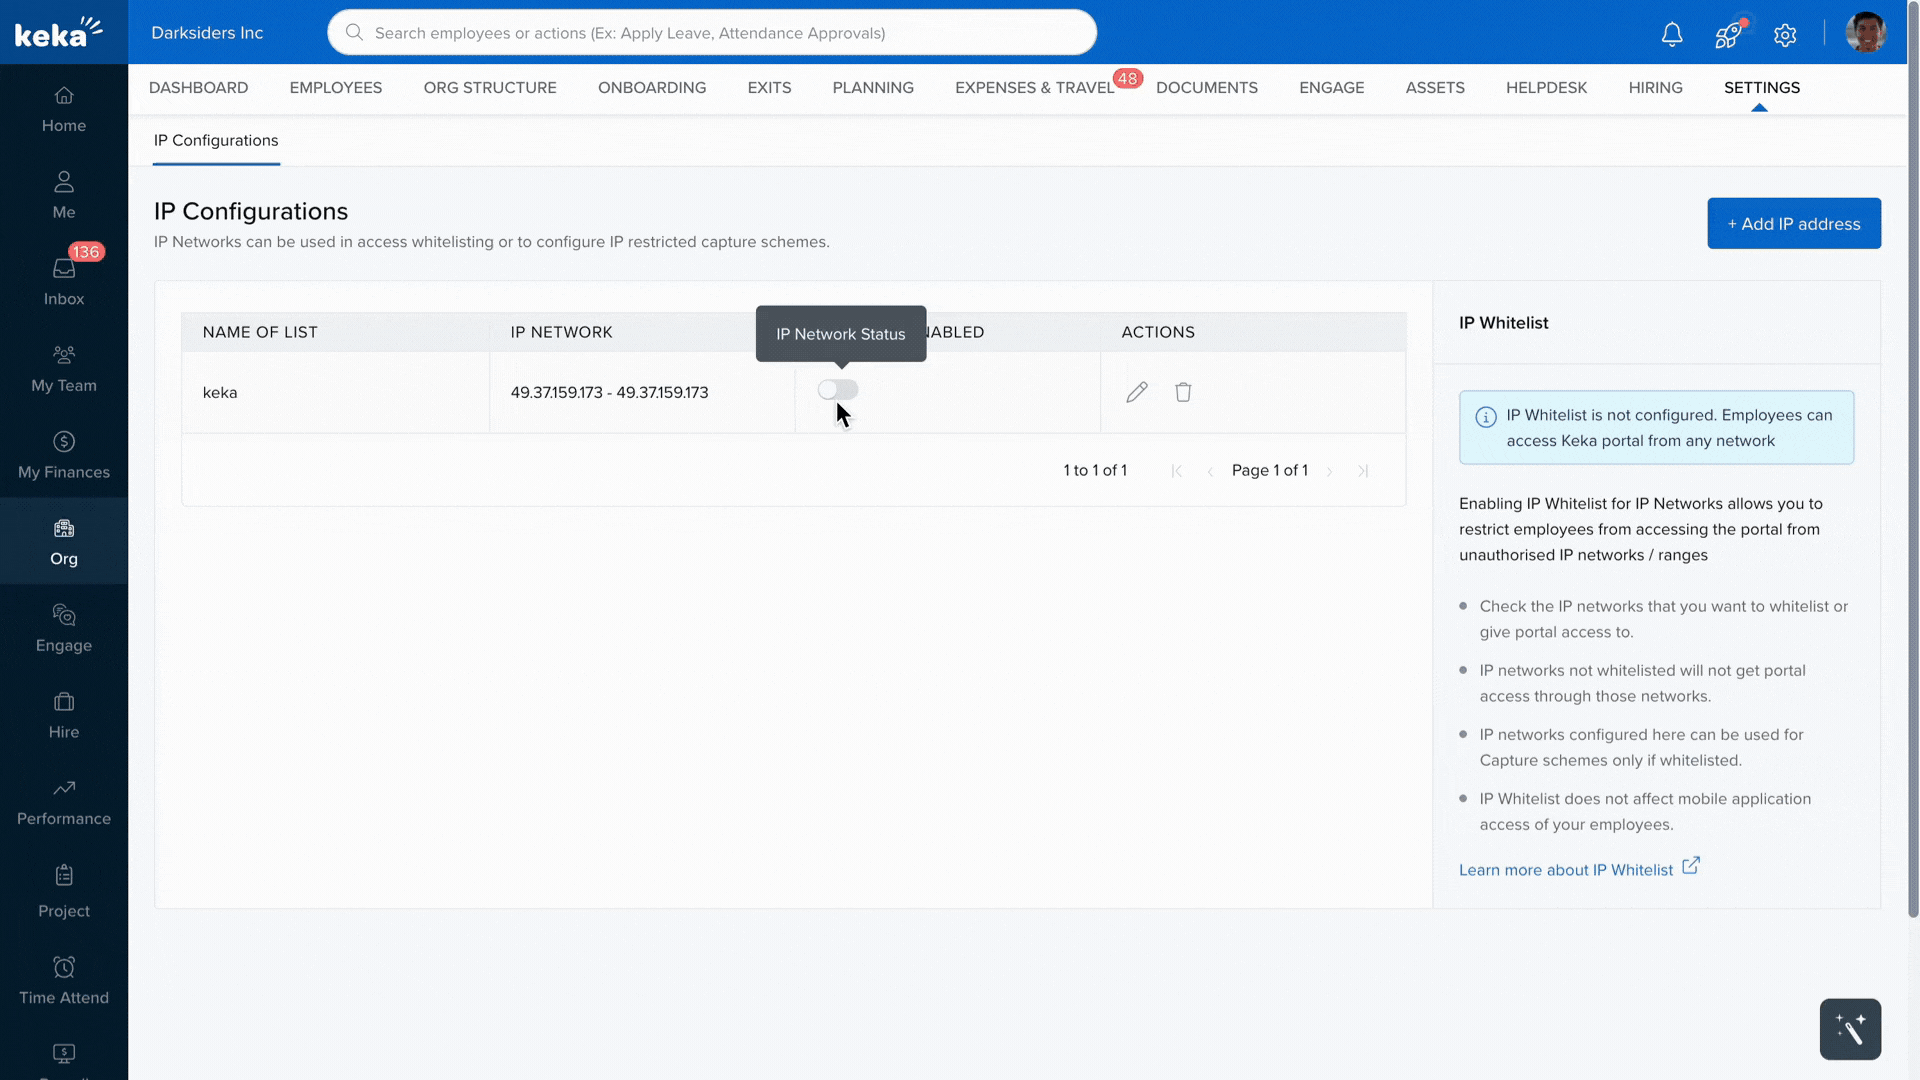
Task: Jump to last page in pagination
Action: [x=1363, y=471]
